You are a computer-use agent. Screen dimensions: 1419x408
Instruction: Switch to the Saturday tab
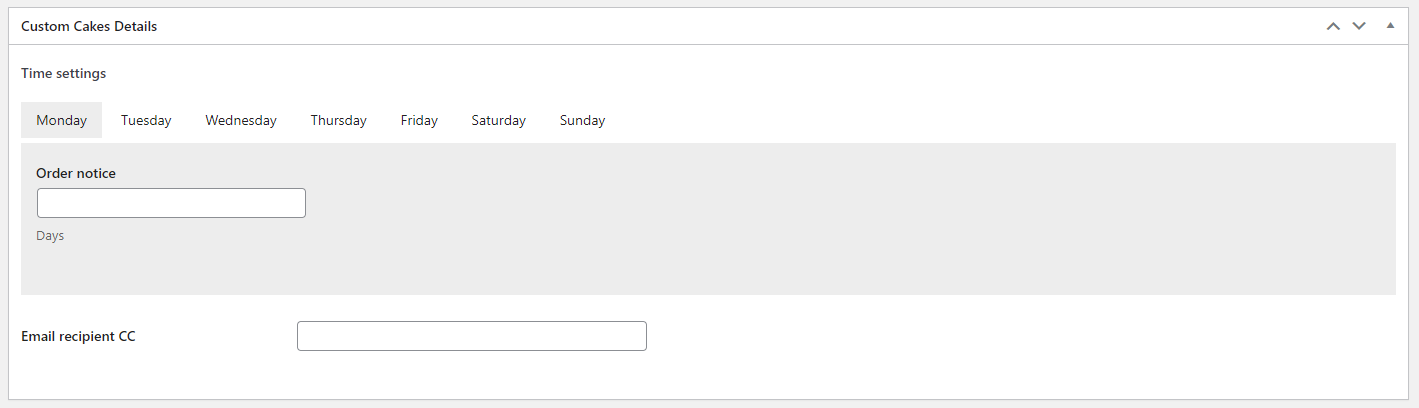pyautogui.click(x=498, y=120)
